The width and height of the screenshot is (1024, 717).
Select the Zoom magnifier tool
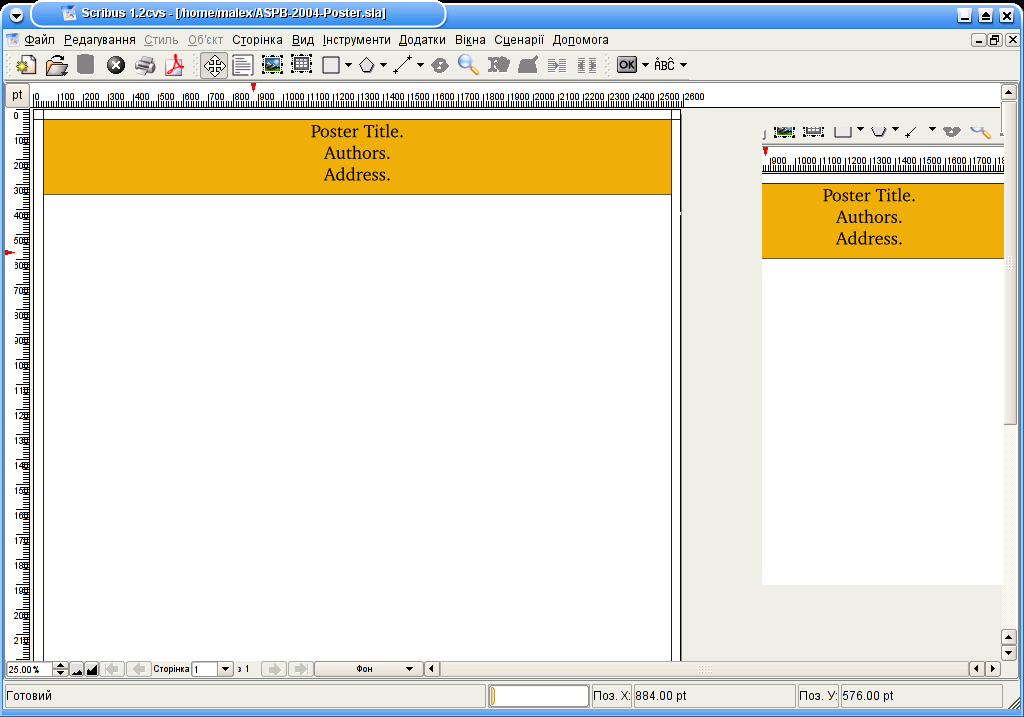468,65
